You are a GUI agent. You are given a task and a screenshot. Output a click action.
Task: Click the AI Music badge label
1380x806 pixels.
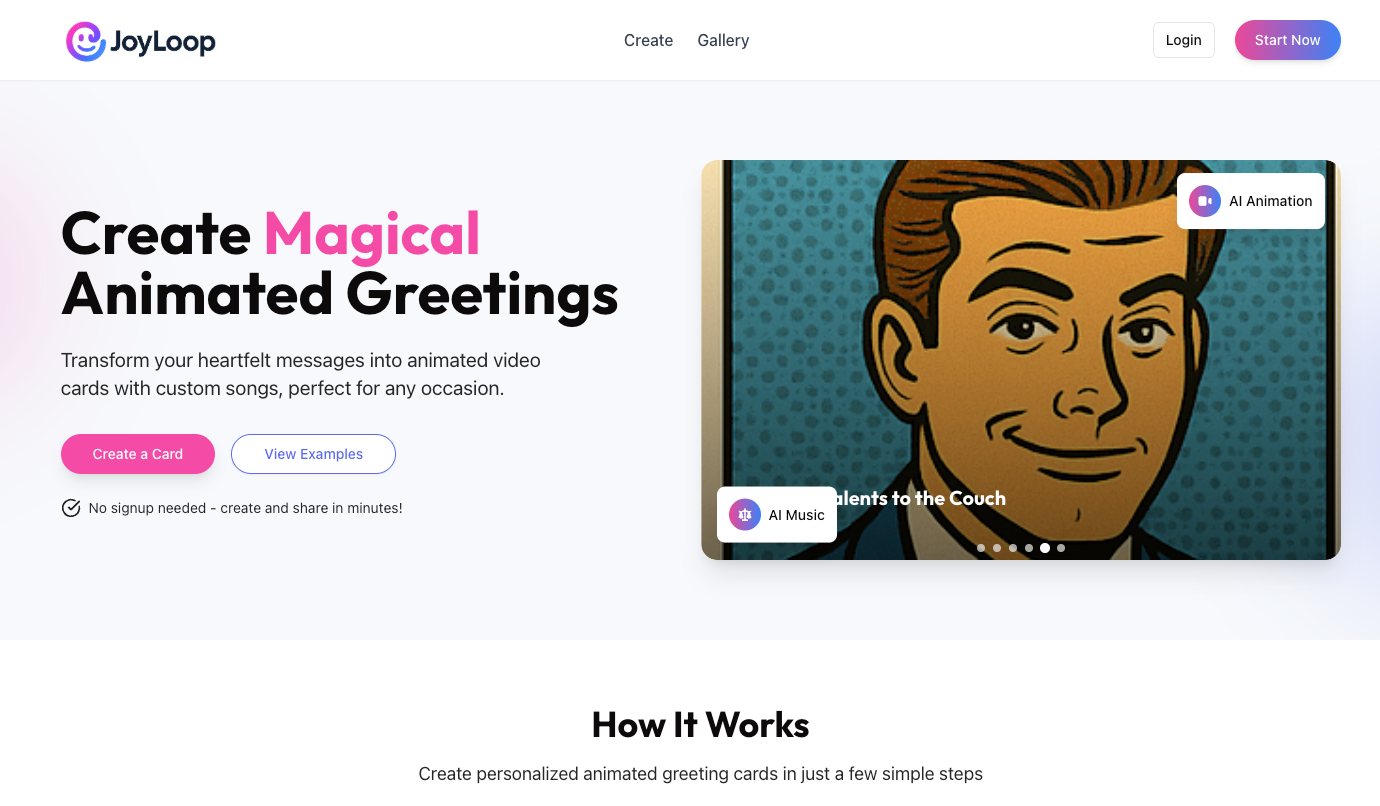[x=796, y=515]
